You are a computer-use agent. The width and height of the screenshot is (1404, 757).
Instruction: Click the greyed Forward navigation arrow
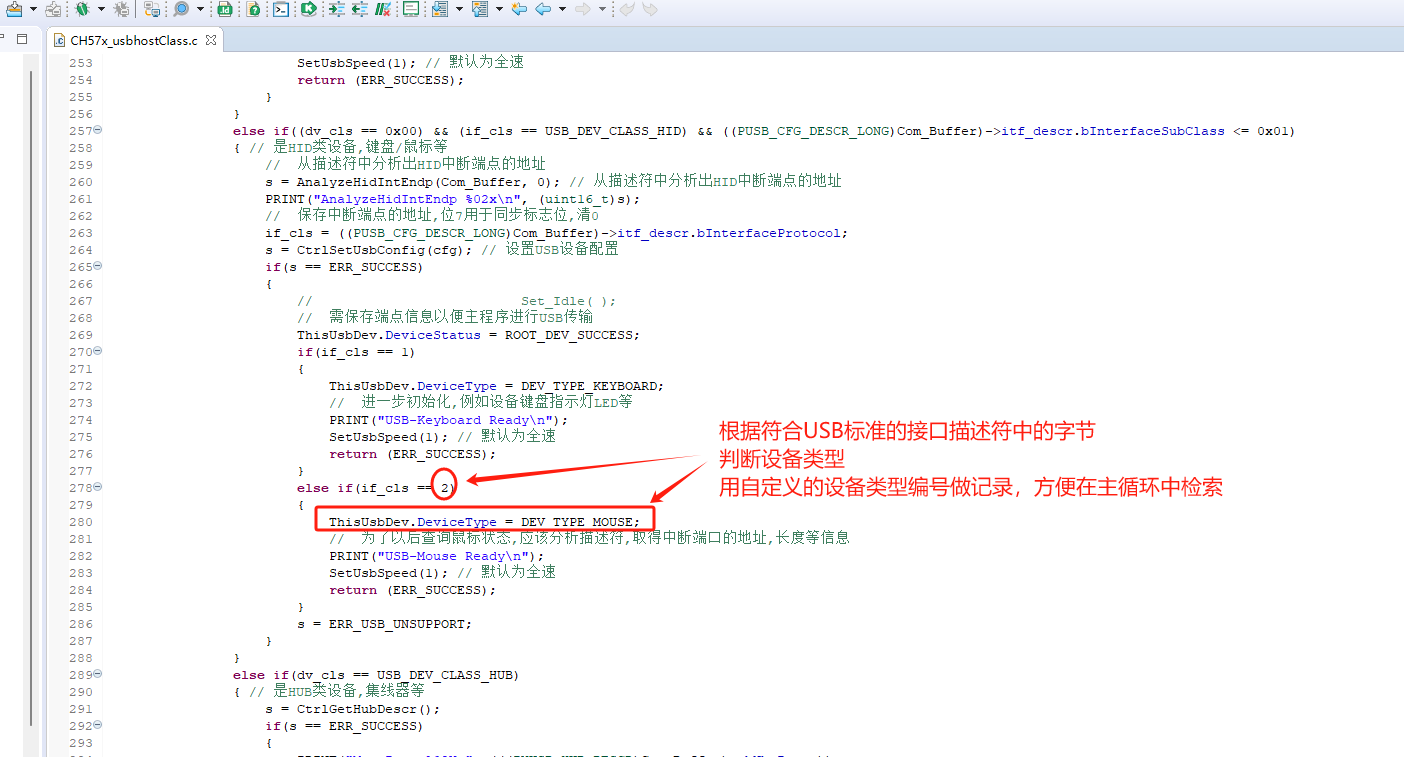583,9
